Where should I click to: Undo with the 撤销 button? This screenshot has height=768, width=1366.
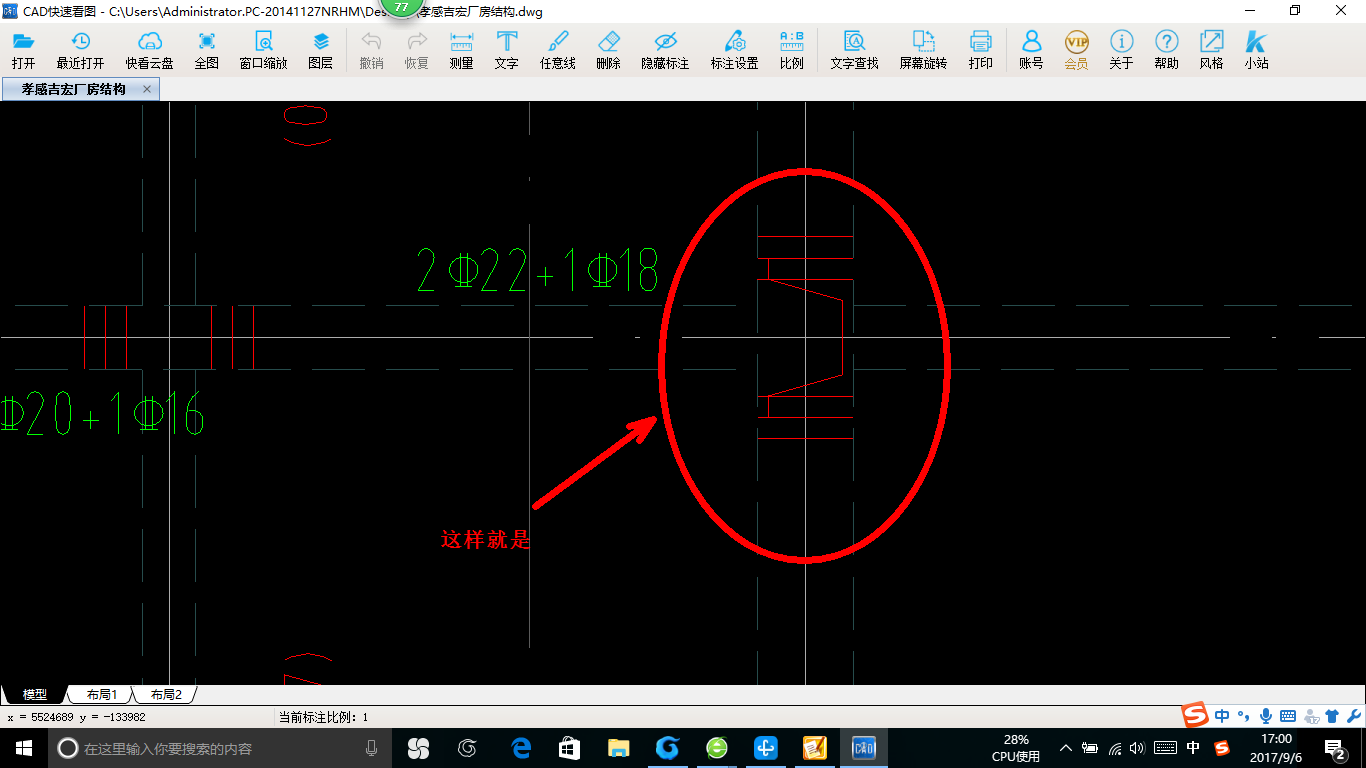tap(371, 50)
